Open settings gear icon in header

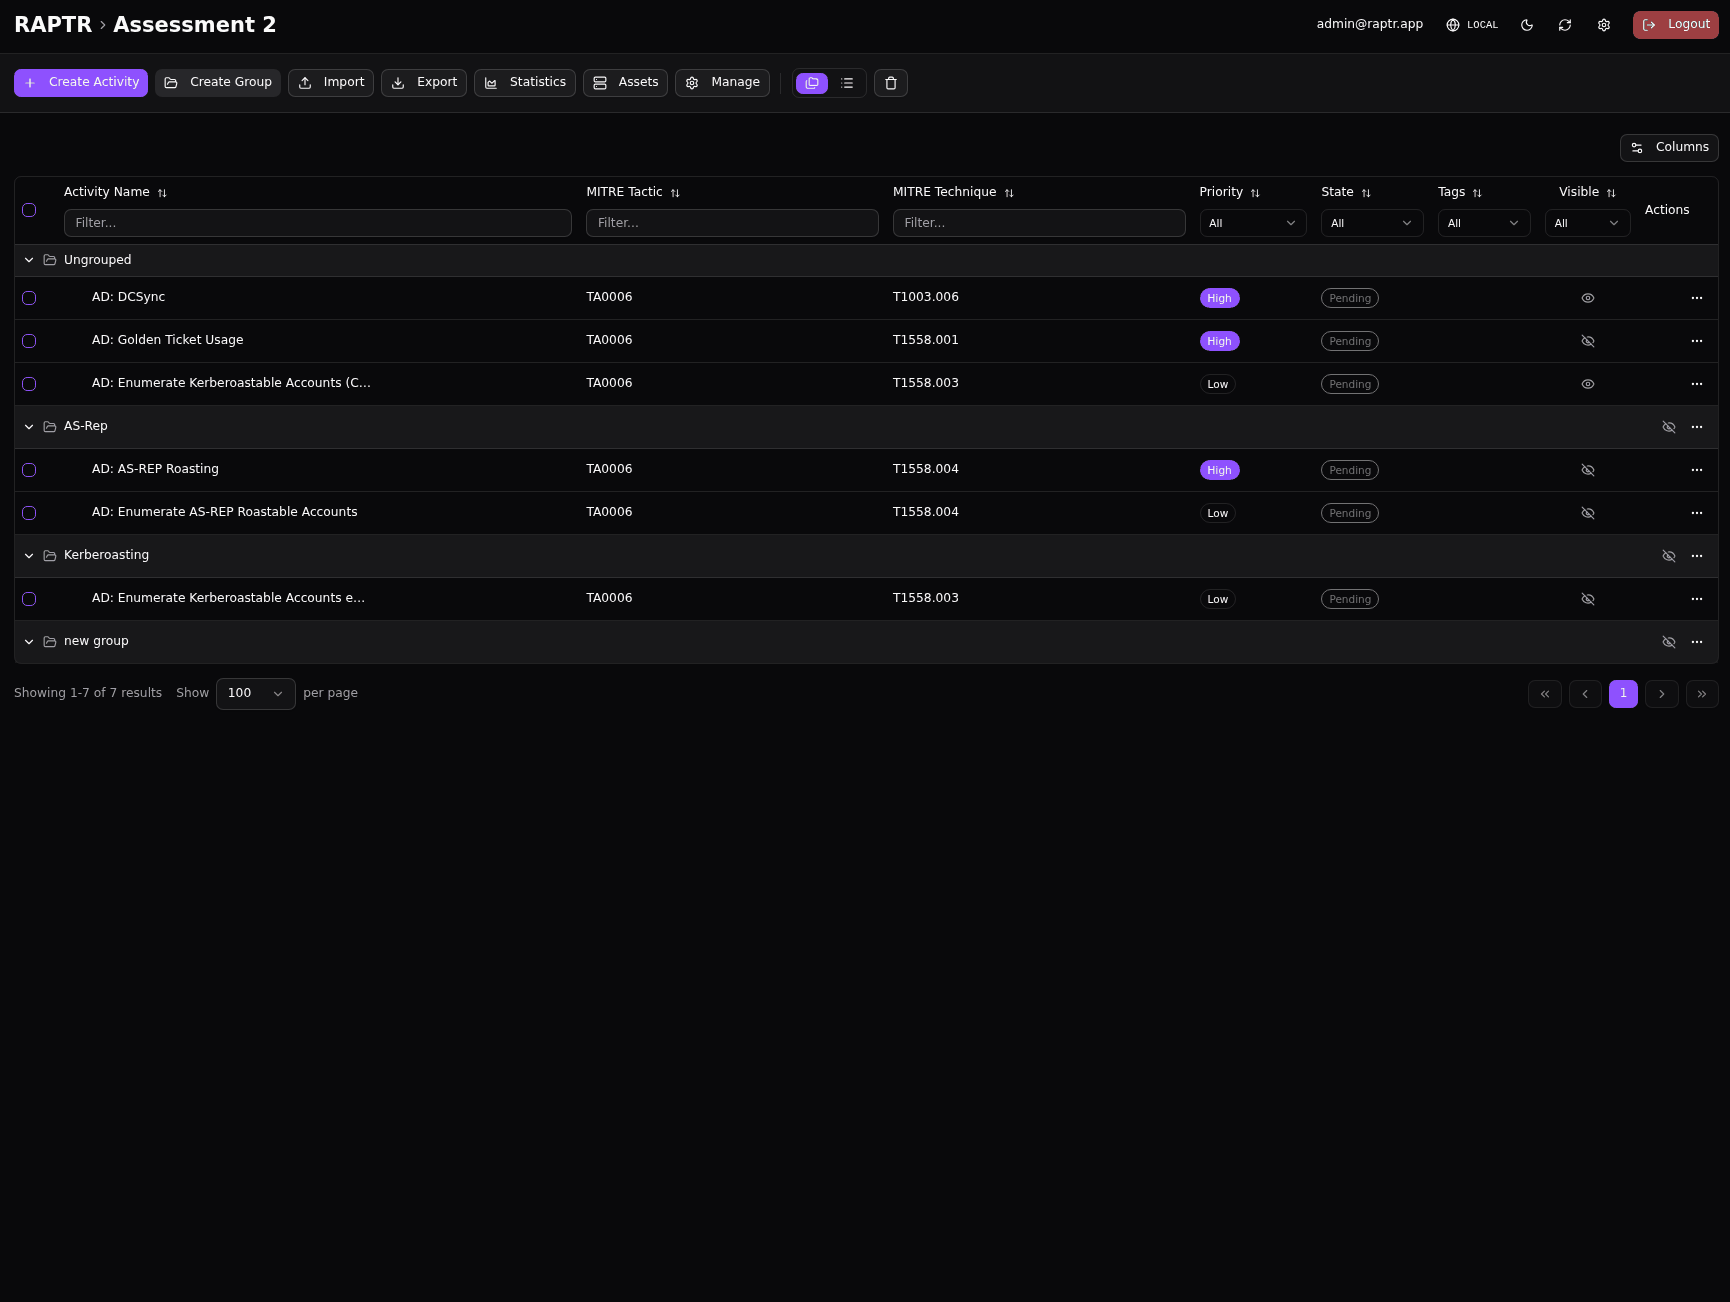(1604, 25)
